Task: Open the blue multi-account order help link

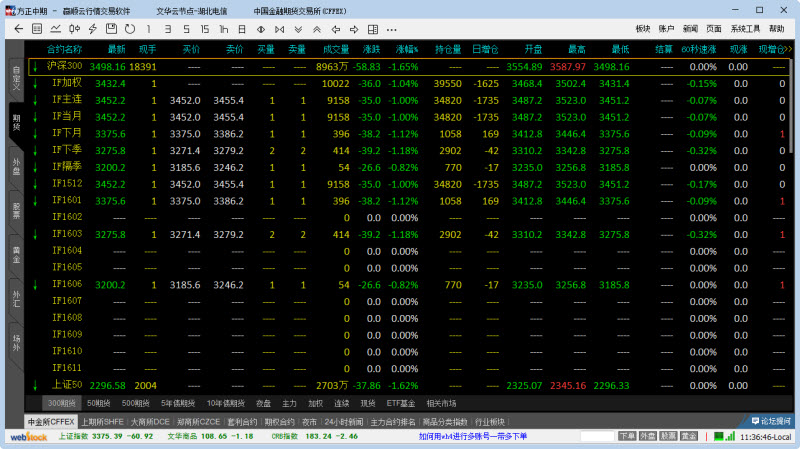Action: (x=473, y=437)
